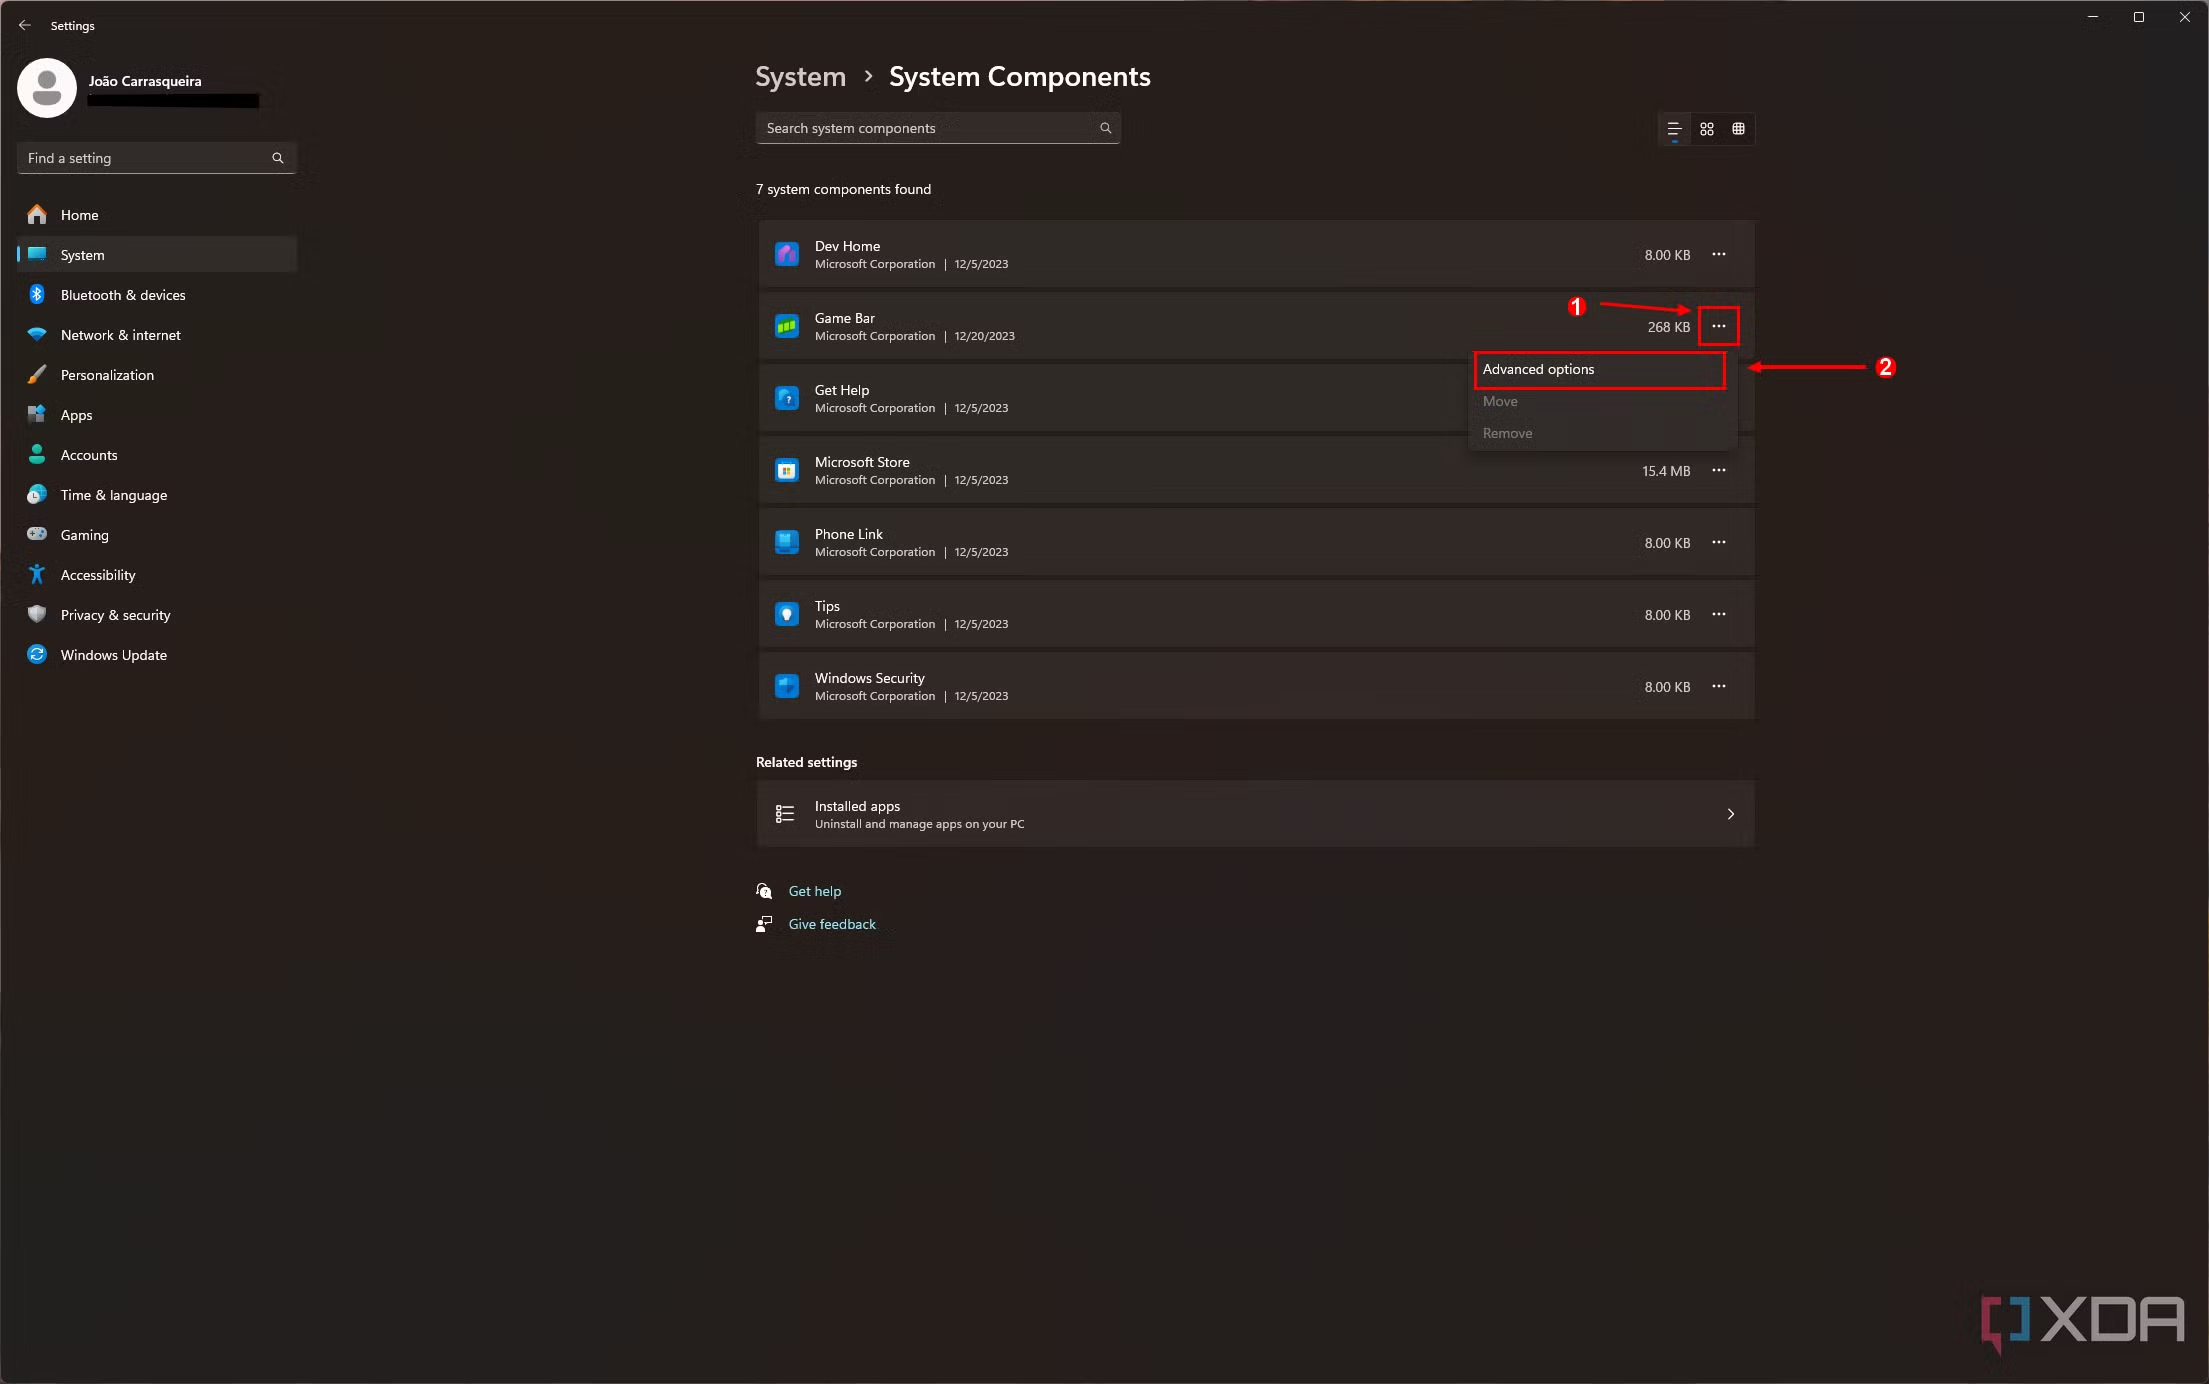The width and height of the screenshot is (2209, 1384).
Task: Select the list view layout icon
Action: pos(1674,129)
